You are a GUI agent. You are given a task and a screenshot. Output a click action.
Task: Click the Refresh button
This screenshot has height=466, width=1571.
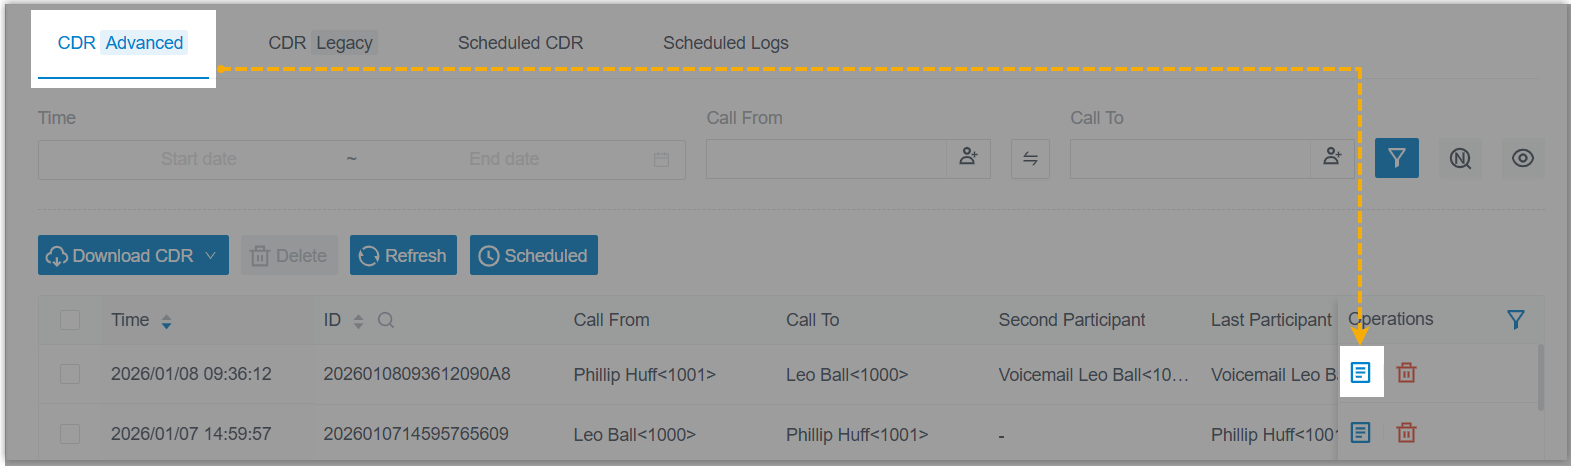tap(403, 256)
